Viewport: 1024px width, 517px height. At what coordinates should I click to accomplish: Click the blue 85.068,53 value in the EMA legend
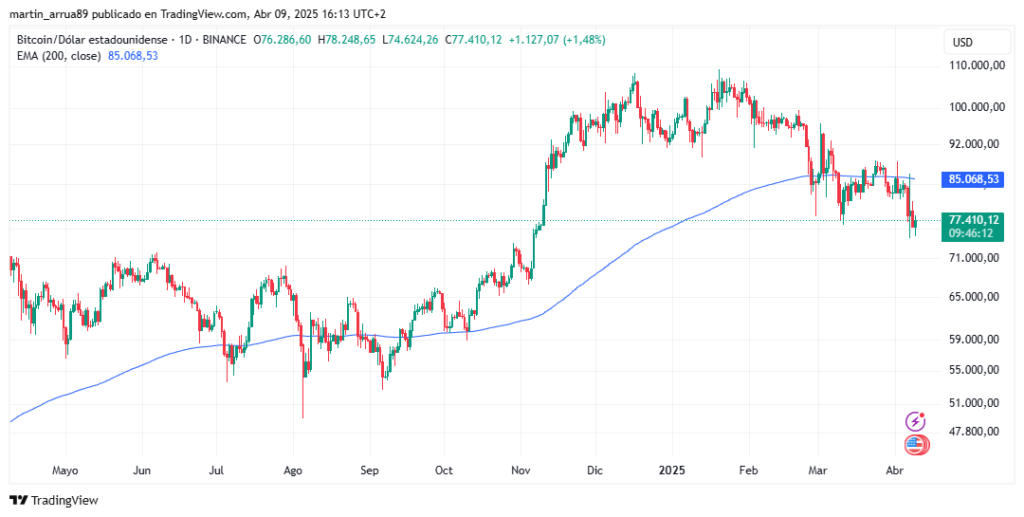(x=133, y=56)
